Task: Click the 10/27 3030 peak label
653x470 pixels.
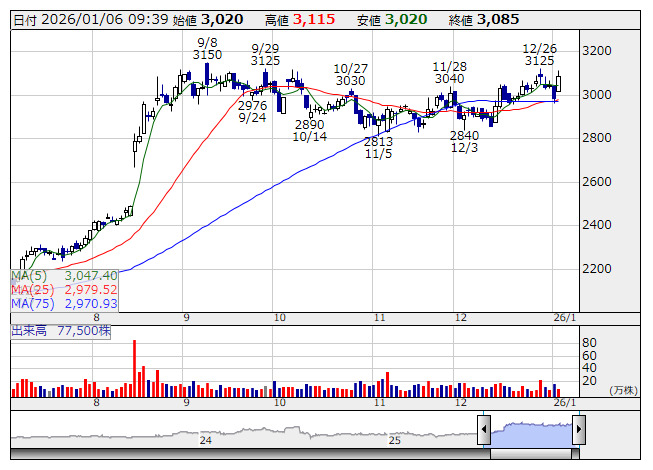Action: 350,75
